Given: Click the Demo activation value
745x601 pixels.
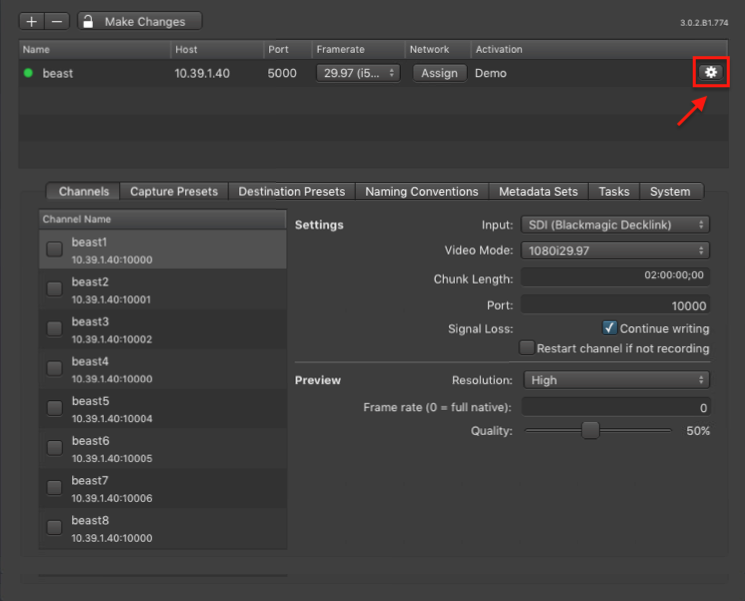Looking at the screenshot, I should [490, 73].
